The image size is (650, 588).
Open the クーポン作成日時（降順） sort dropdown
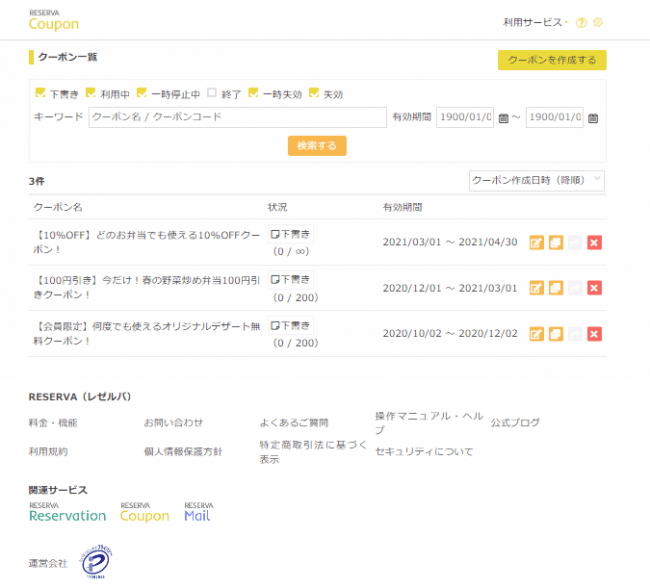(536, 180)
